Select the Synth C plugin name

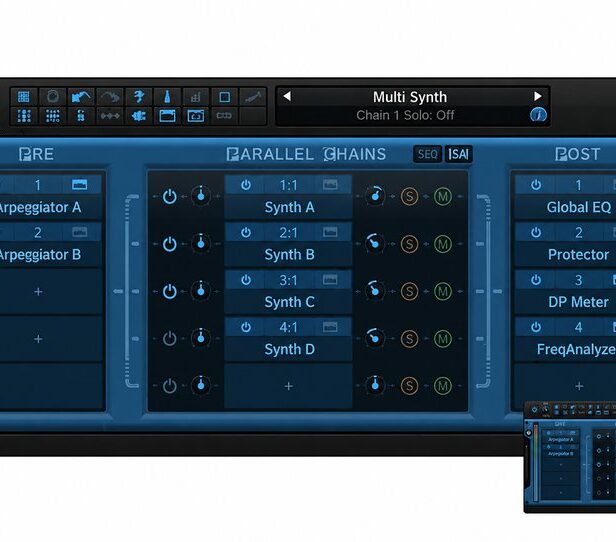tap(290, 302)
